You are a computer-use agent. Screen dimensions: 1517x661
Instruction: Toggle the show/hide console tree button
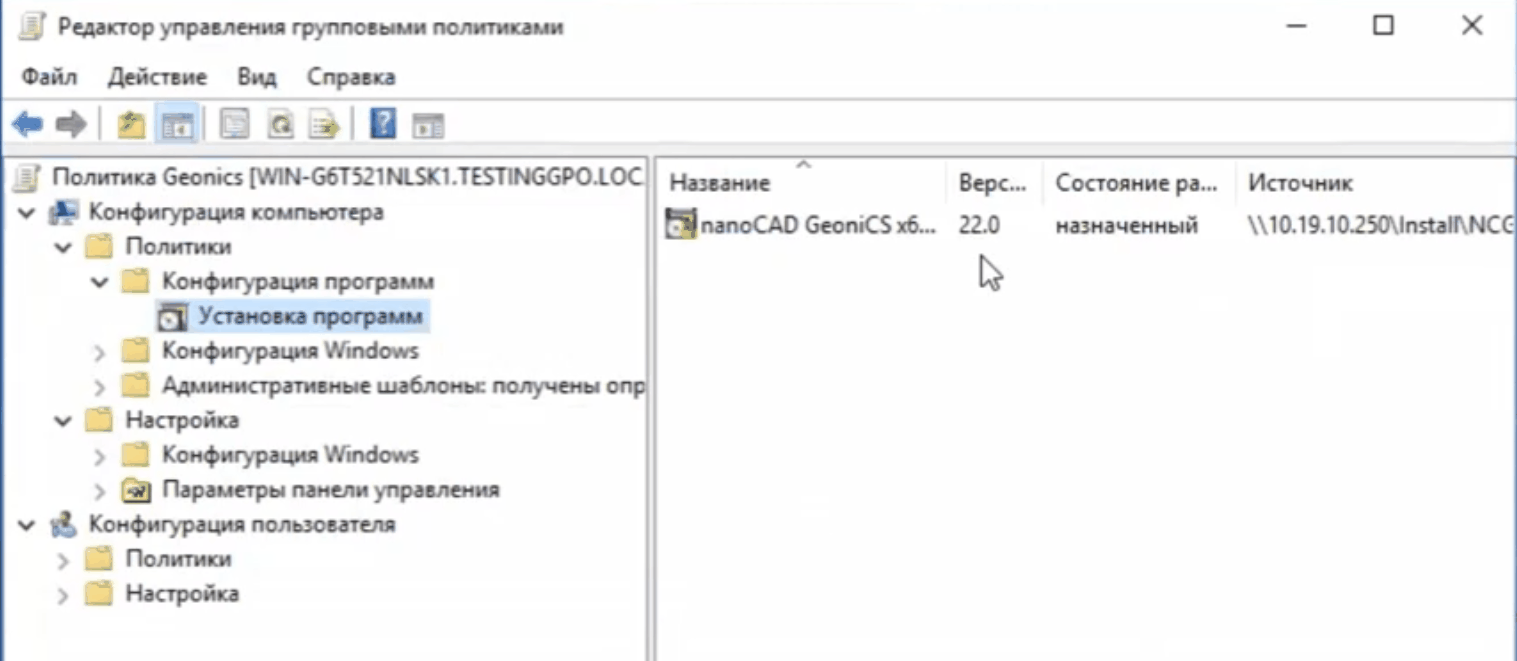pos(178,125)
